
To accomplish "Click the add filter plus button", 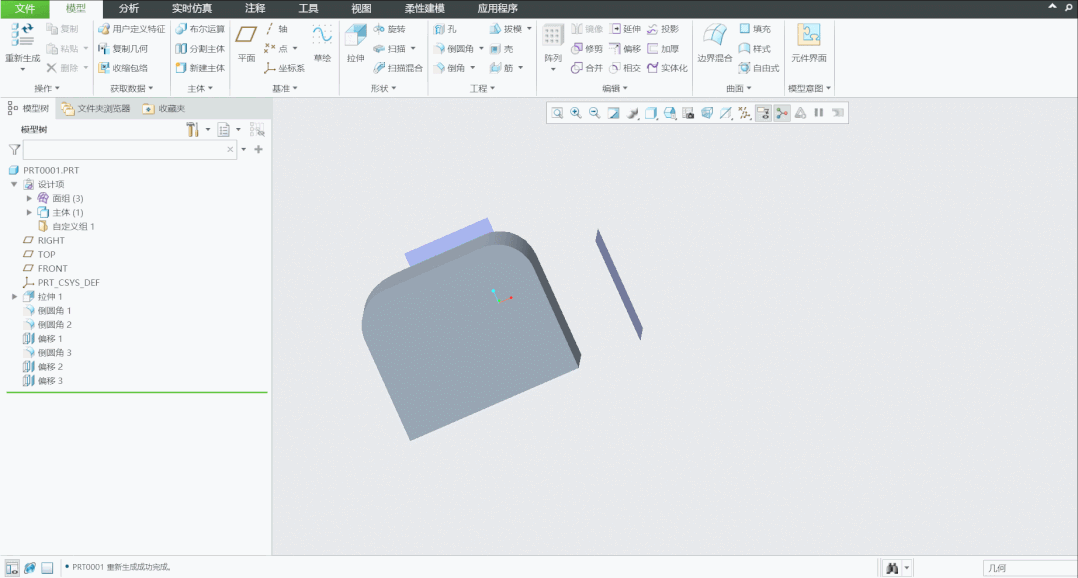I will tap(258, 149).
